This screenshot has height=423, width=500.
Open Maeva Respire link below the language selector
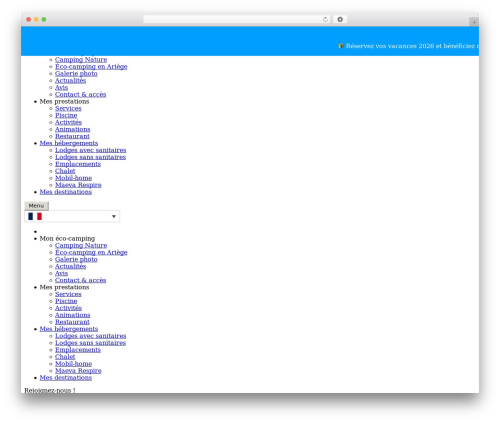click(78, 371)
